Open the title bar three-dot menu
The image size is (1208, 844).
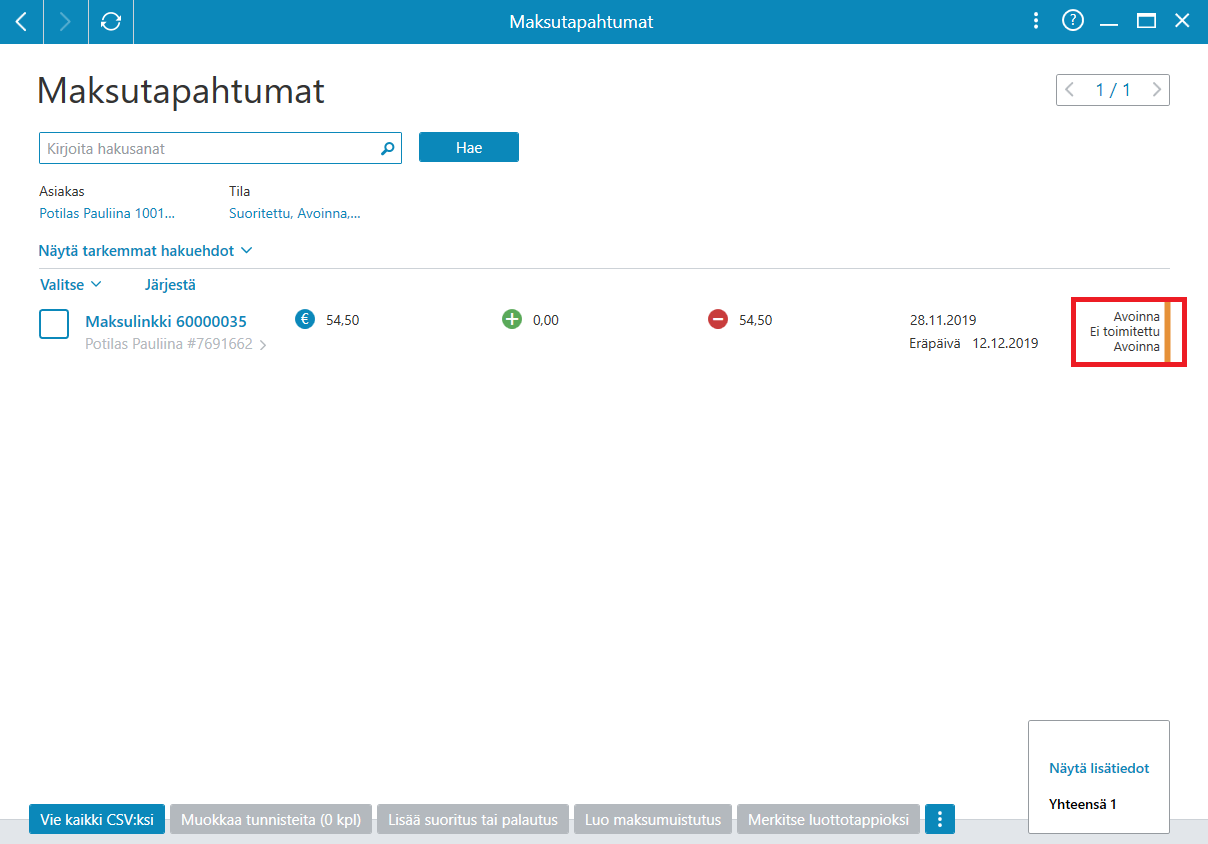pos(1036,21)
